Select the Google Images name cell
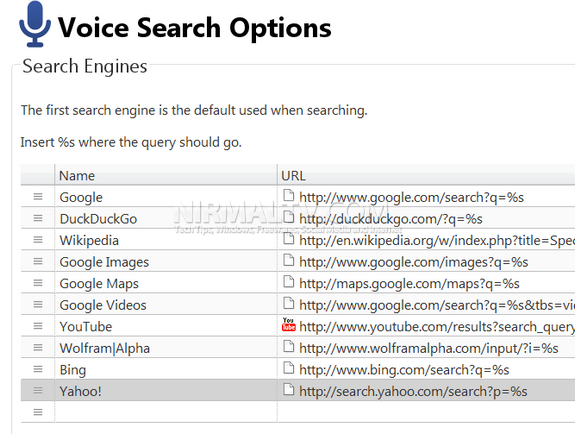 [166, 262]
